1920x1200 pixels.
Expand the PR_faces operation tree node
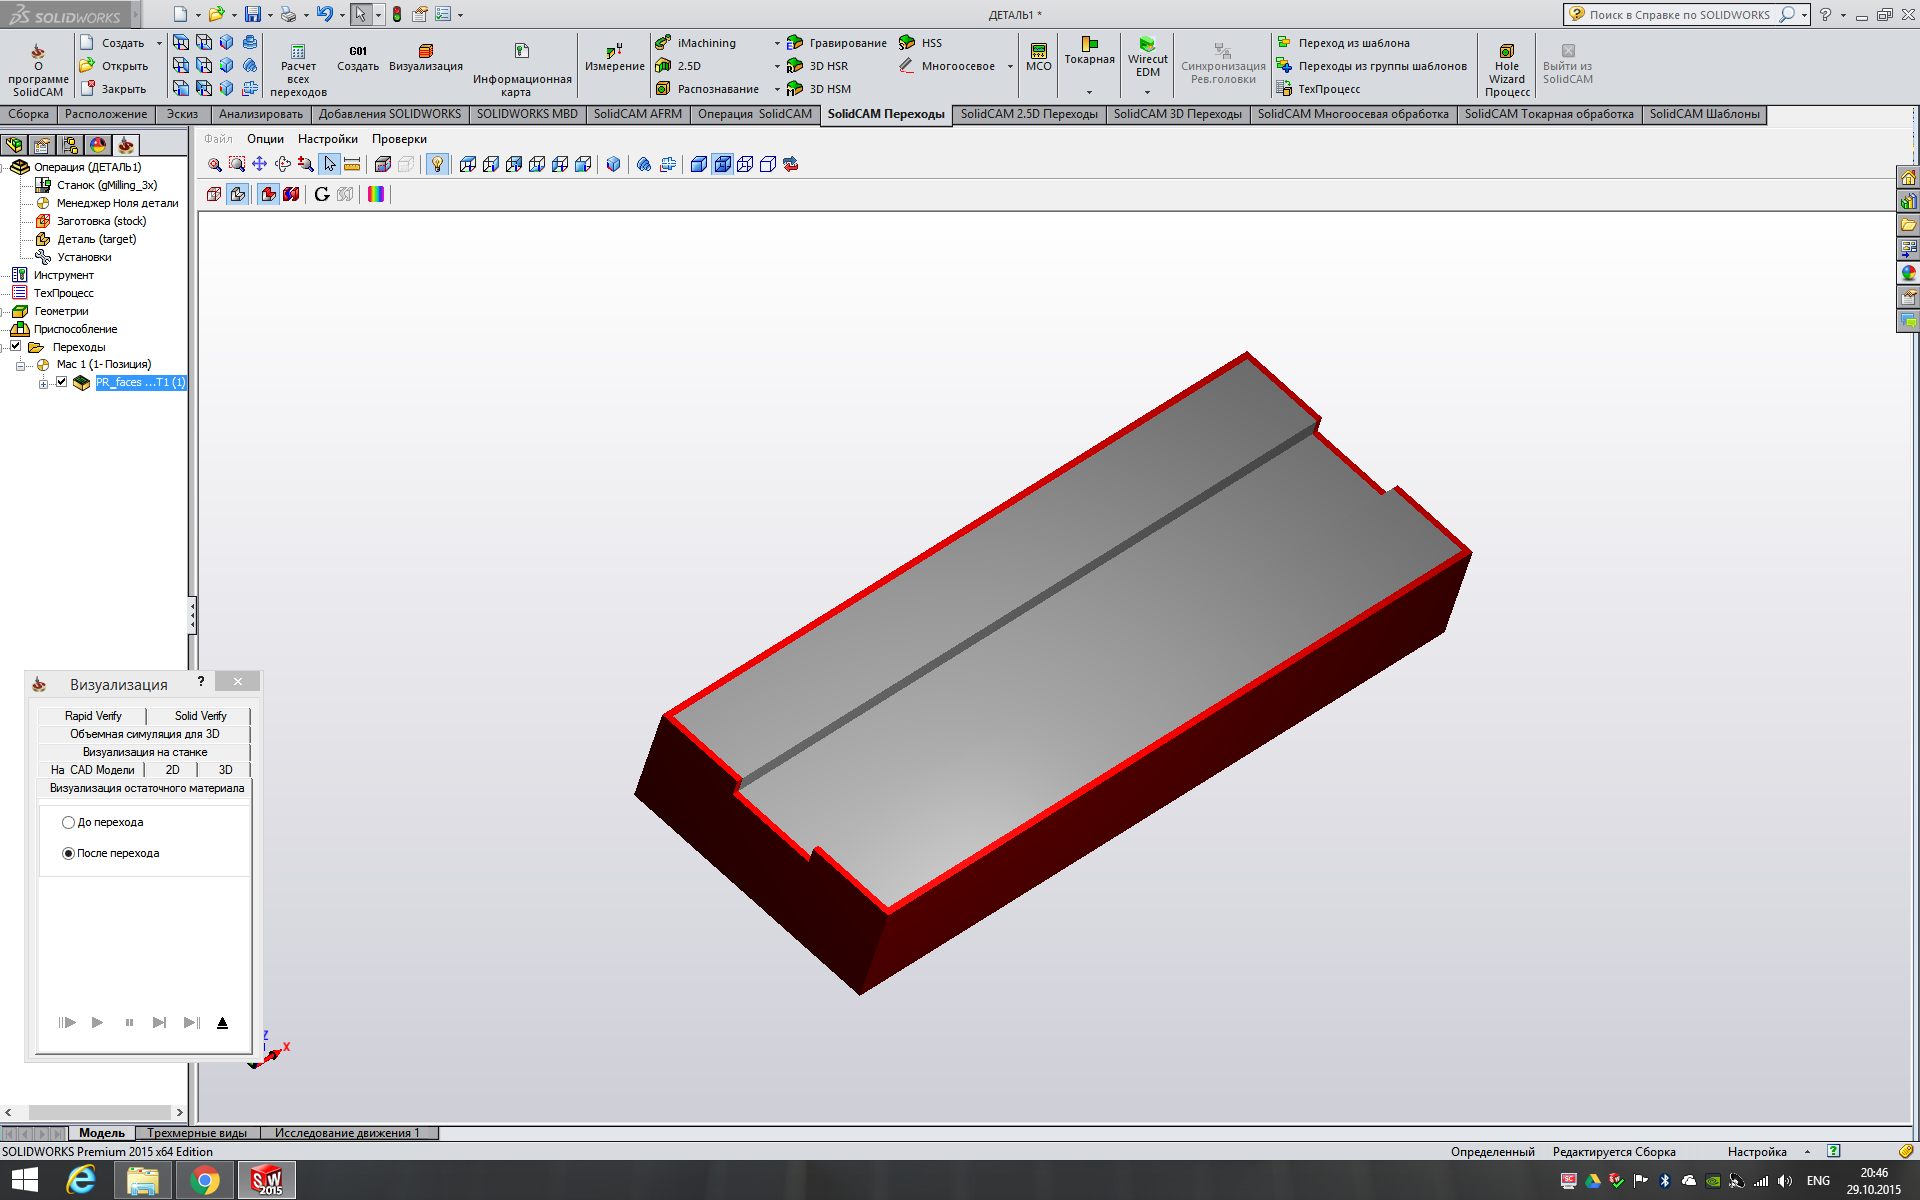[43, 383]
